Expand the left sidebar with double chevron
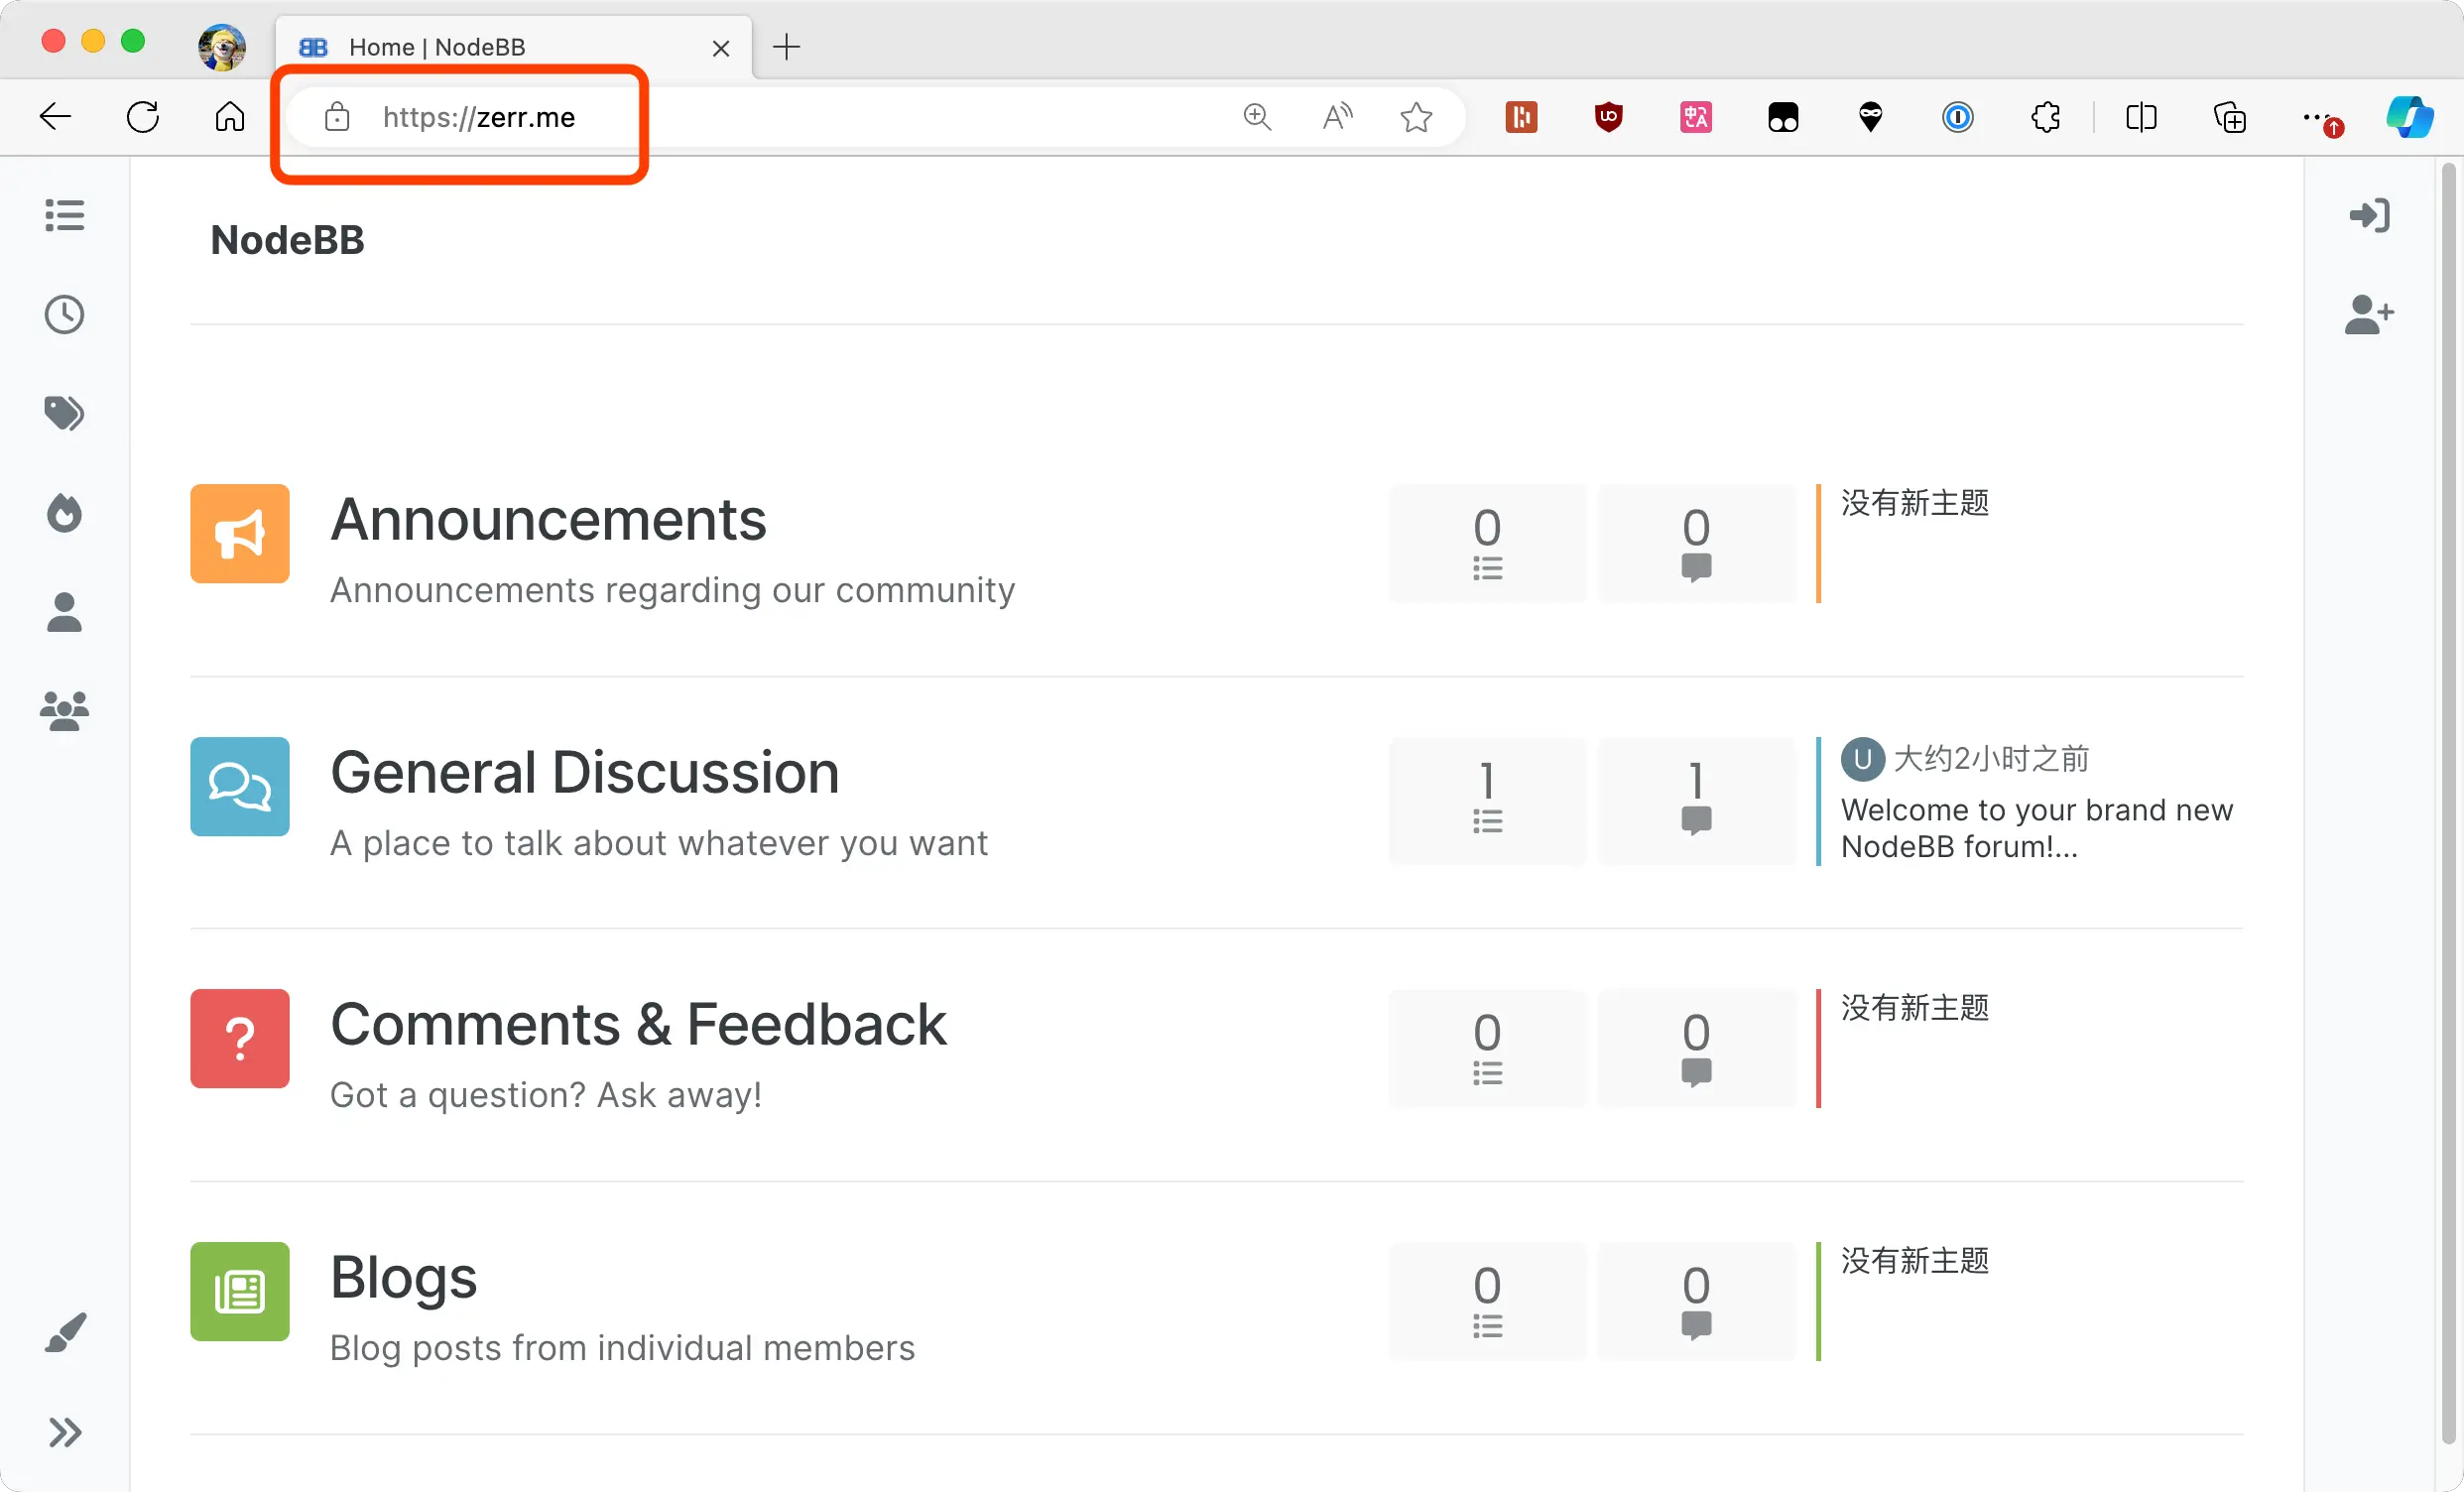2464x1492 pixels. coord(65,1432)
